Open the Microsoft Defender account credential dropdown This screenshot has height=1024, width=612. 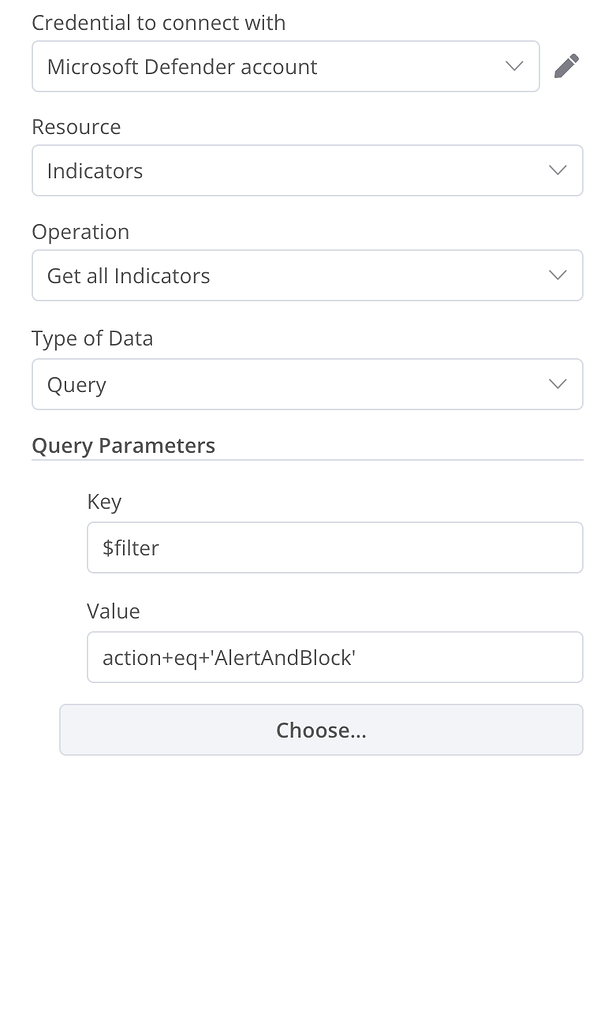pos(285,66)
